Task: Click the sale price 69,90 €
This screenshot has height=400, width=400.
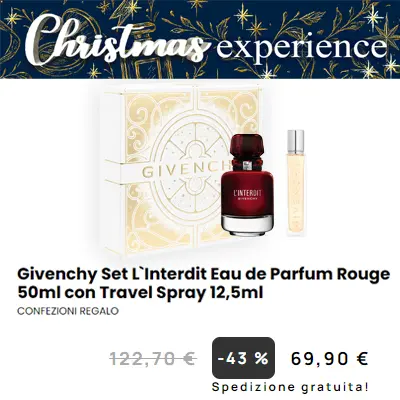Action: (329, 359)
